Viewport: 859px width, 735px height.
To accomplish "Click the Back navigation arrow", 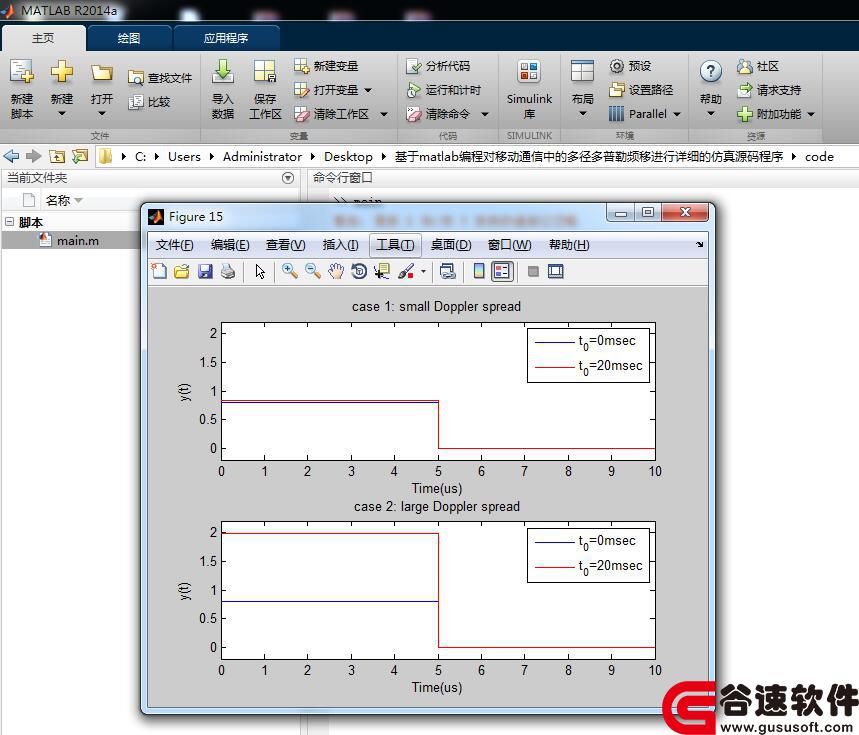I will pyautogui.click(x=11, y=157).
